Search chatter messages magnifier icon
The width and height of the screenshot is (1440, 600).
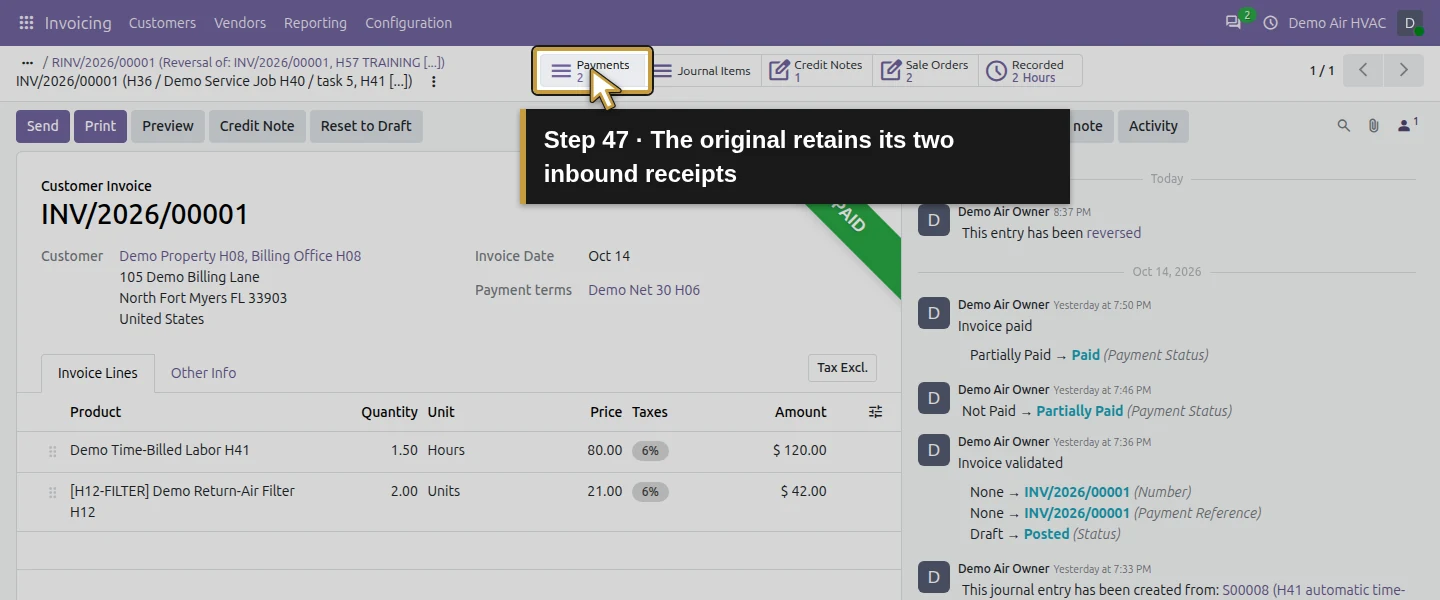[x=1344, y=126]
